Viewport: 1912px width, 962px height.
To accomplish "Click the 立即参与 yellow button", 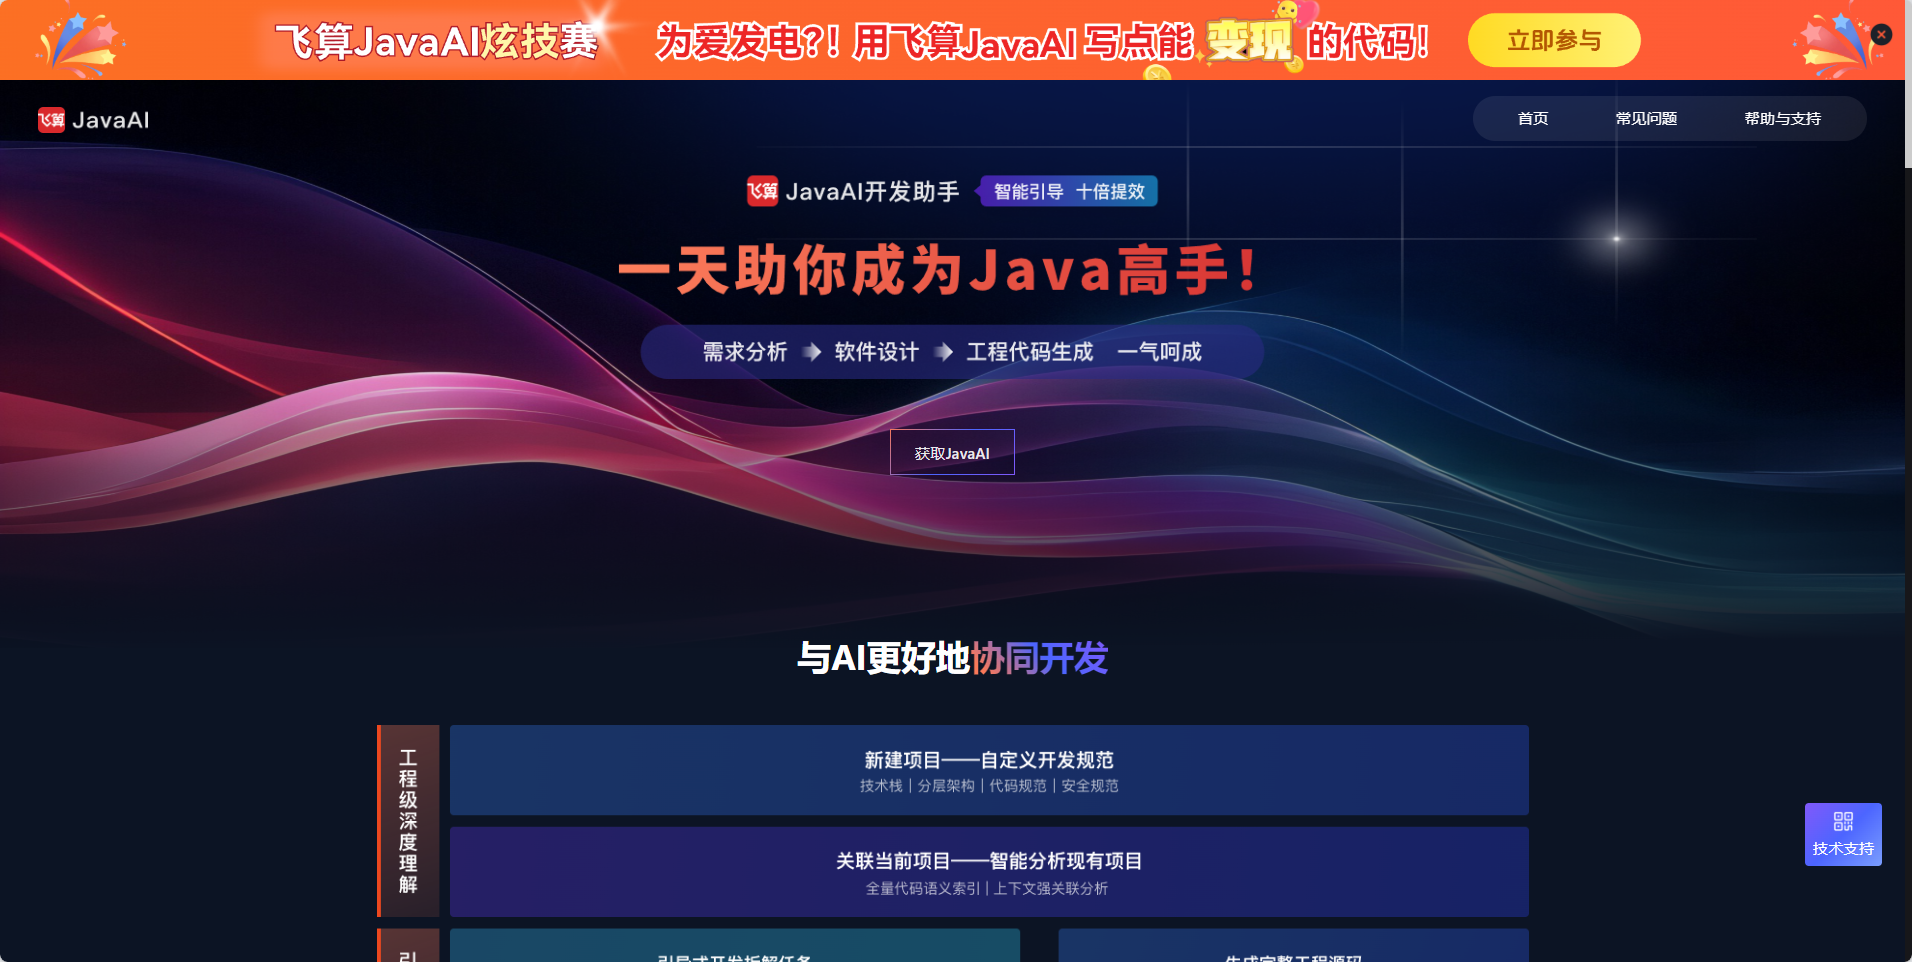I will tap(1553, 40).
